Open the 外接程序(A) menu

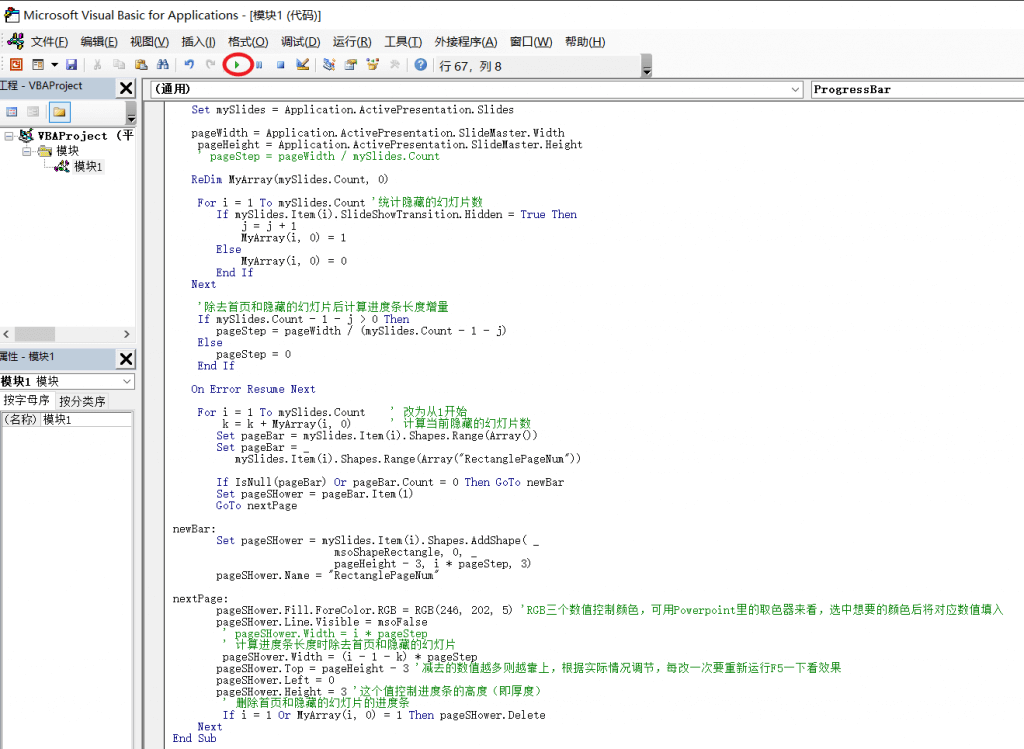466,42
